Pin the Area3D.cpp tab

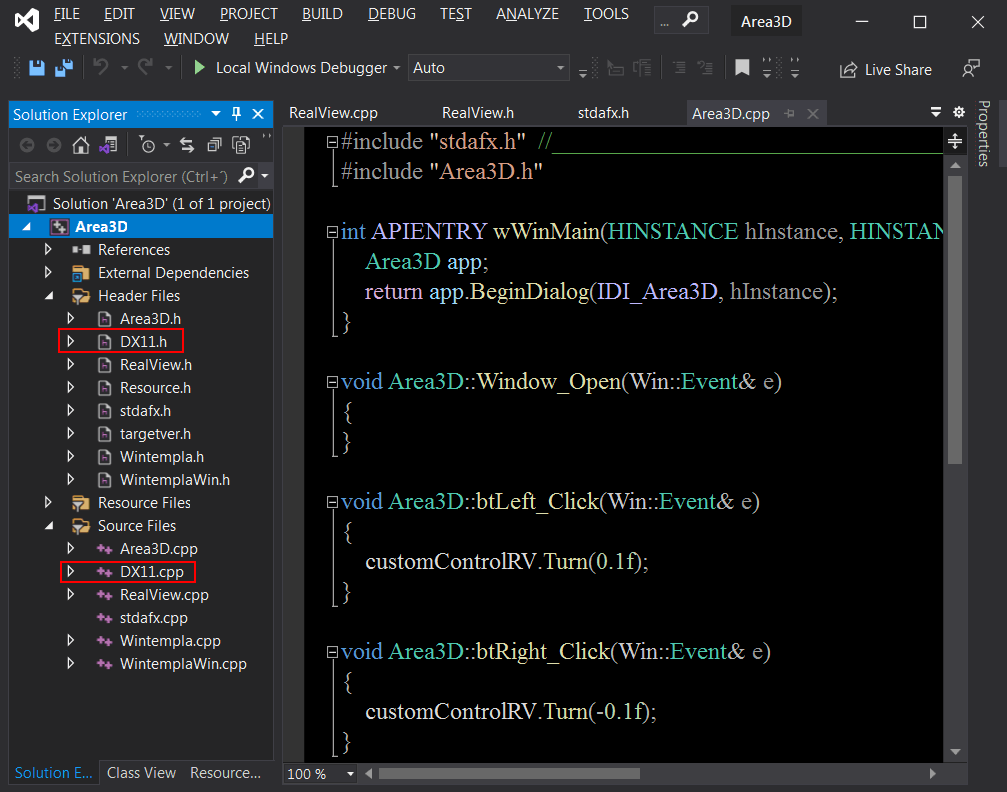(x=789, y=114)
